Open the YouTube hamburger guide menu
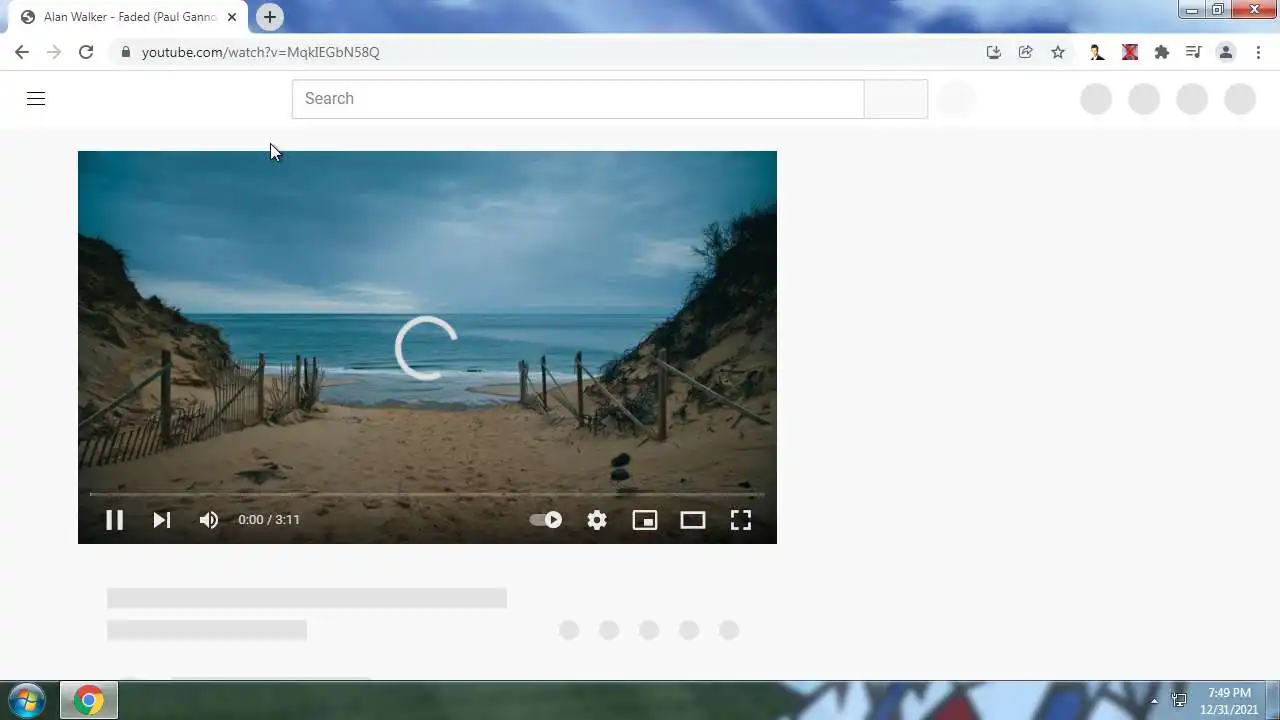 pos(36,98)
